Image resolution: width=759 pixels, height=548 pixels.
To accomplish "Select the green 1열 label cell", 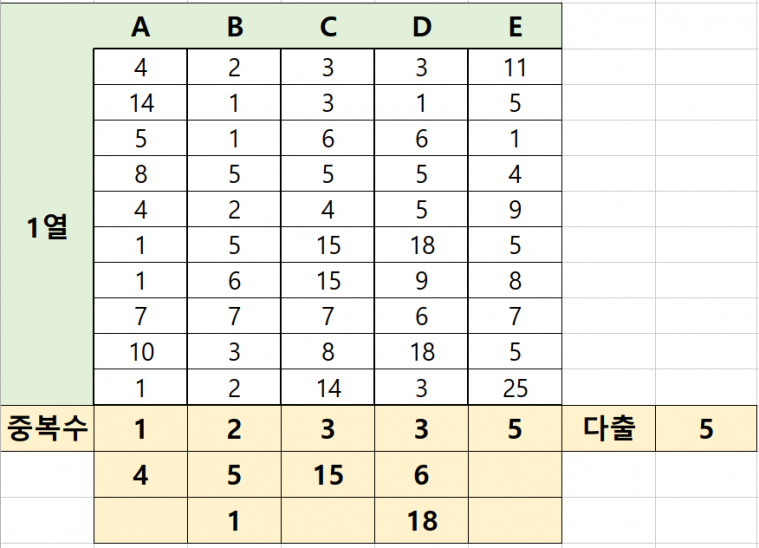I will 47,227.
